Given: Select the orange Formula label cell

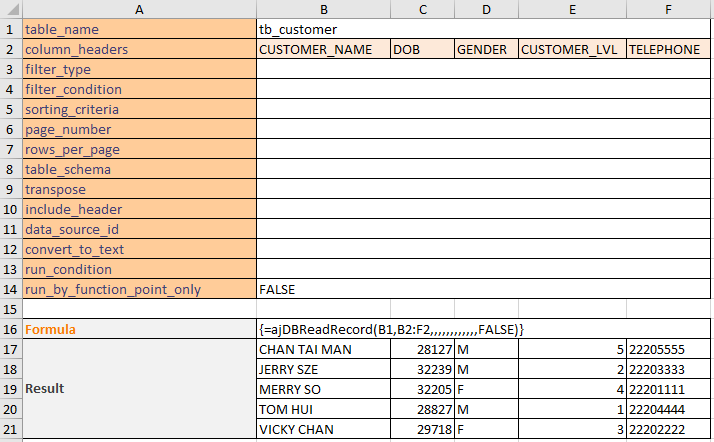Looking at the screenshot, I should coord(139,329).
